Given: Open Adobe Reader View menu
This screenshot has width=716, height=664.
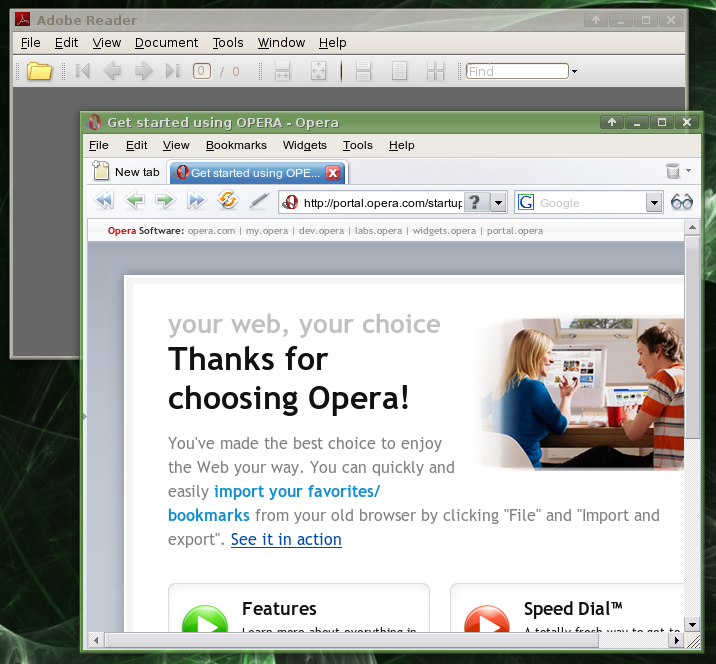Looking at the screenshot, I should coord(106,42).
